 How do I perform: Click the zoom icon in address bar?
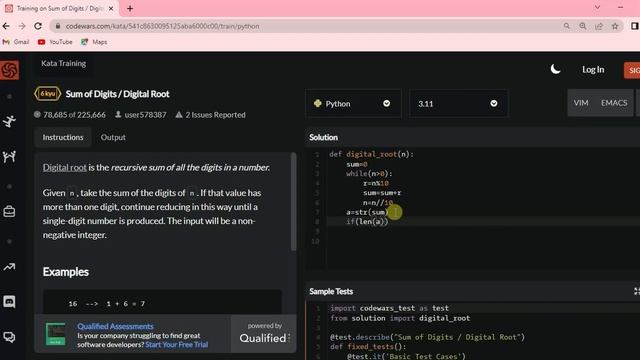(x=583, y=26)
